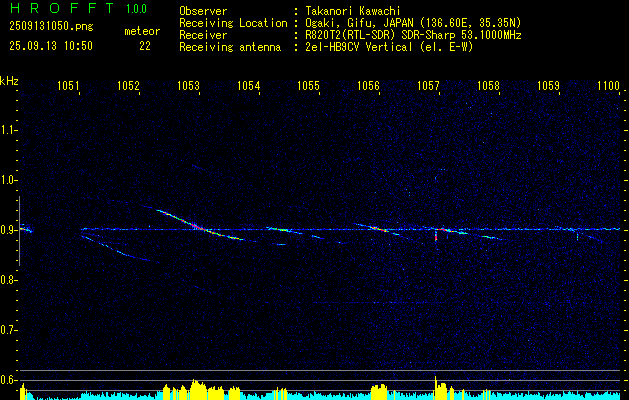This screenshot has height=400, width=629.
Task: Click the 1057 time axis label
Action: [428, 85]
